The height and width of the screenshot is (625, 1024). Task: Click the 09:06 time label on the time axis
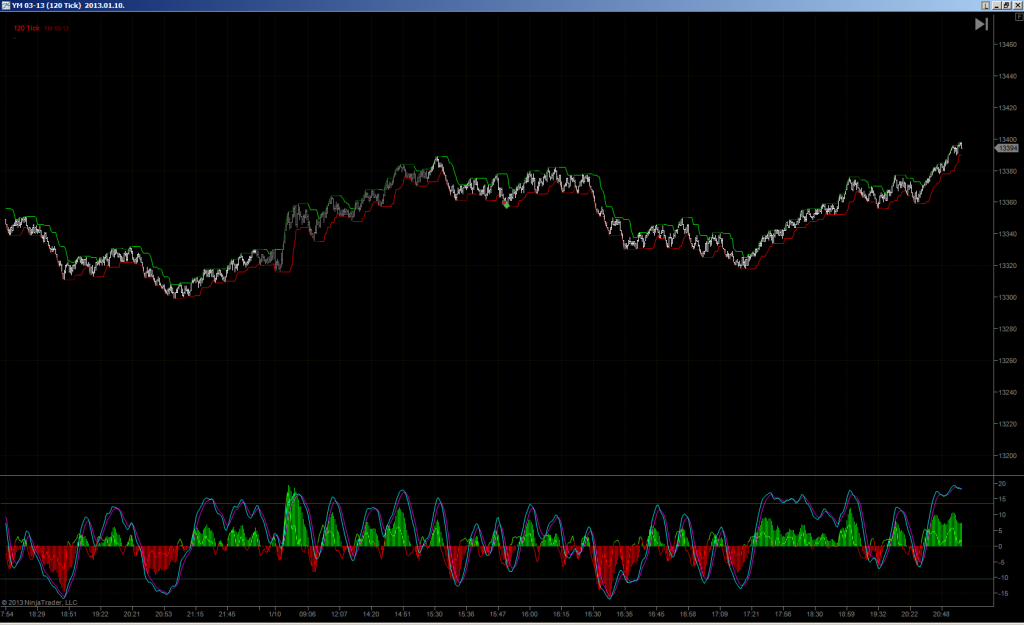pyautogui.click(x=307, y=614)
